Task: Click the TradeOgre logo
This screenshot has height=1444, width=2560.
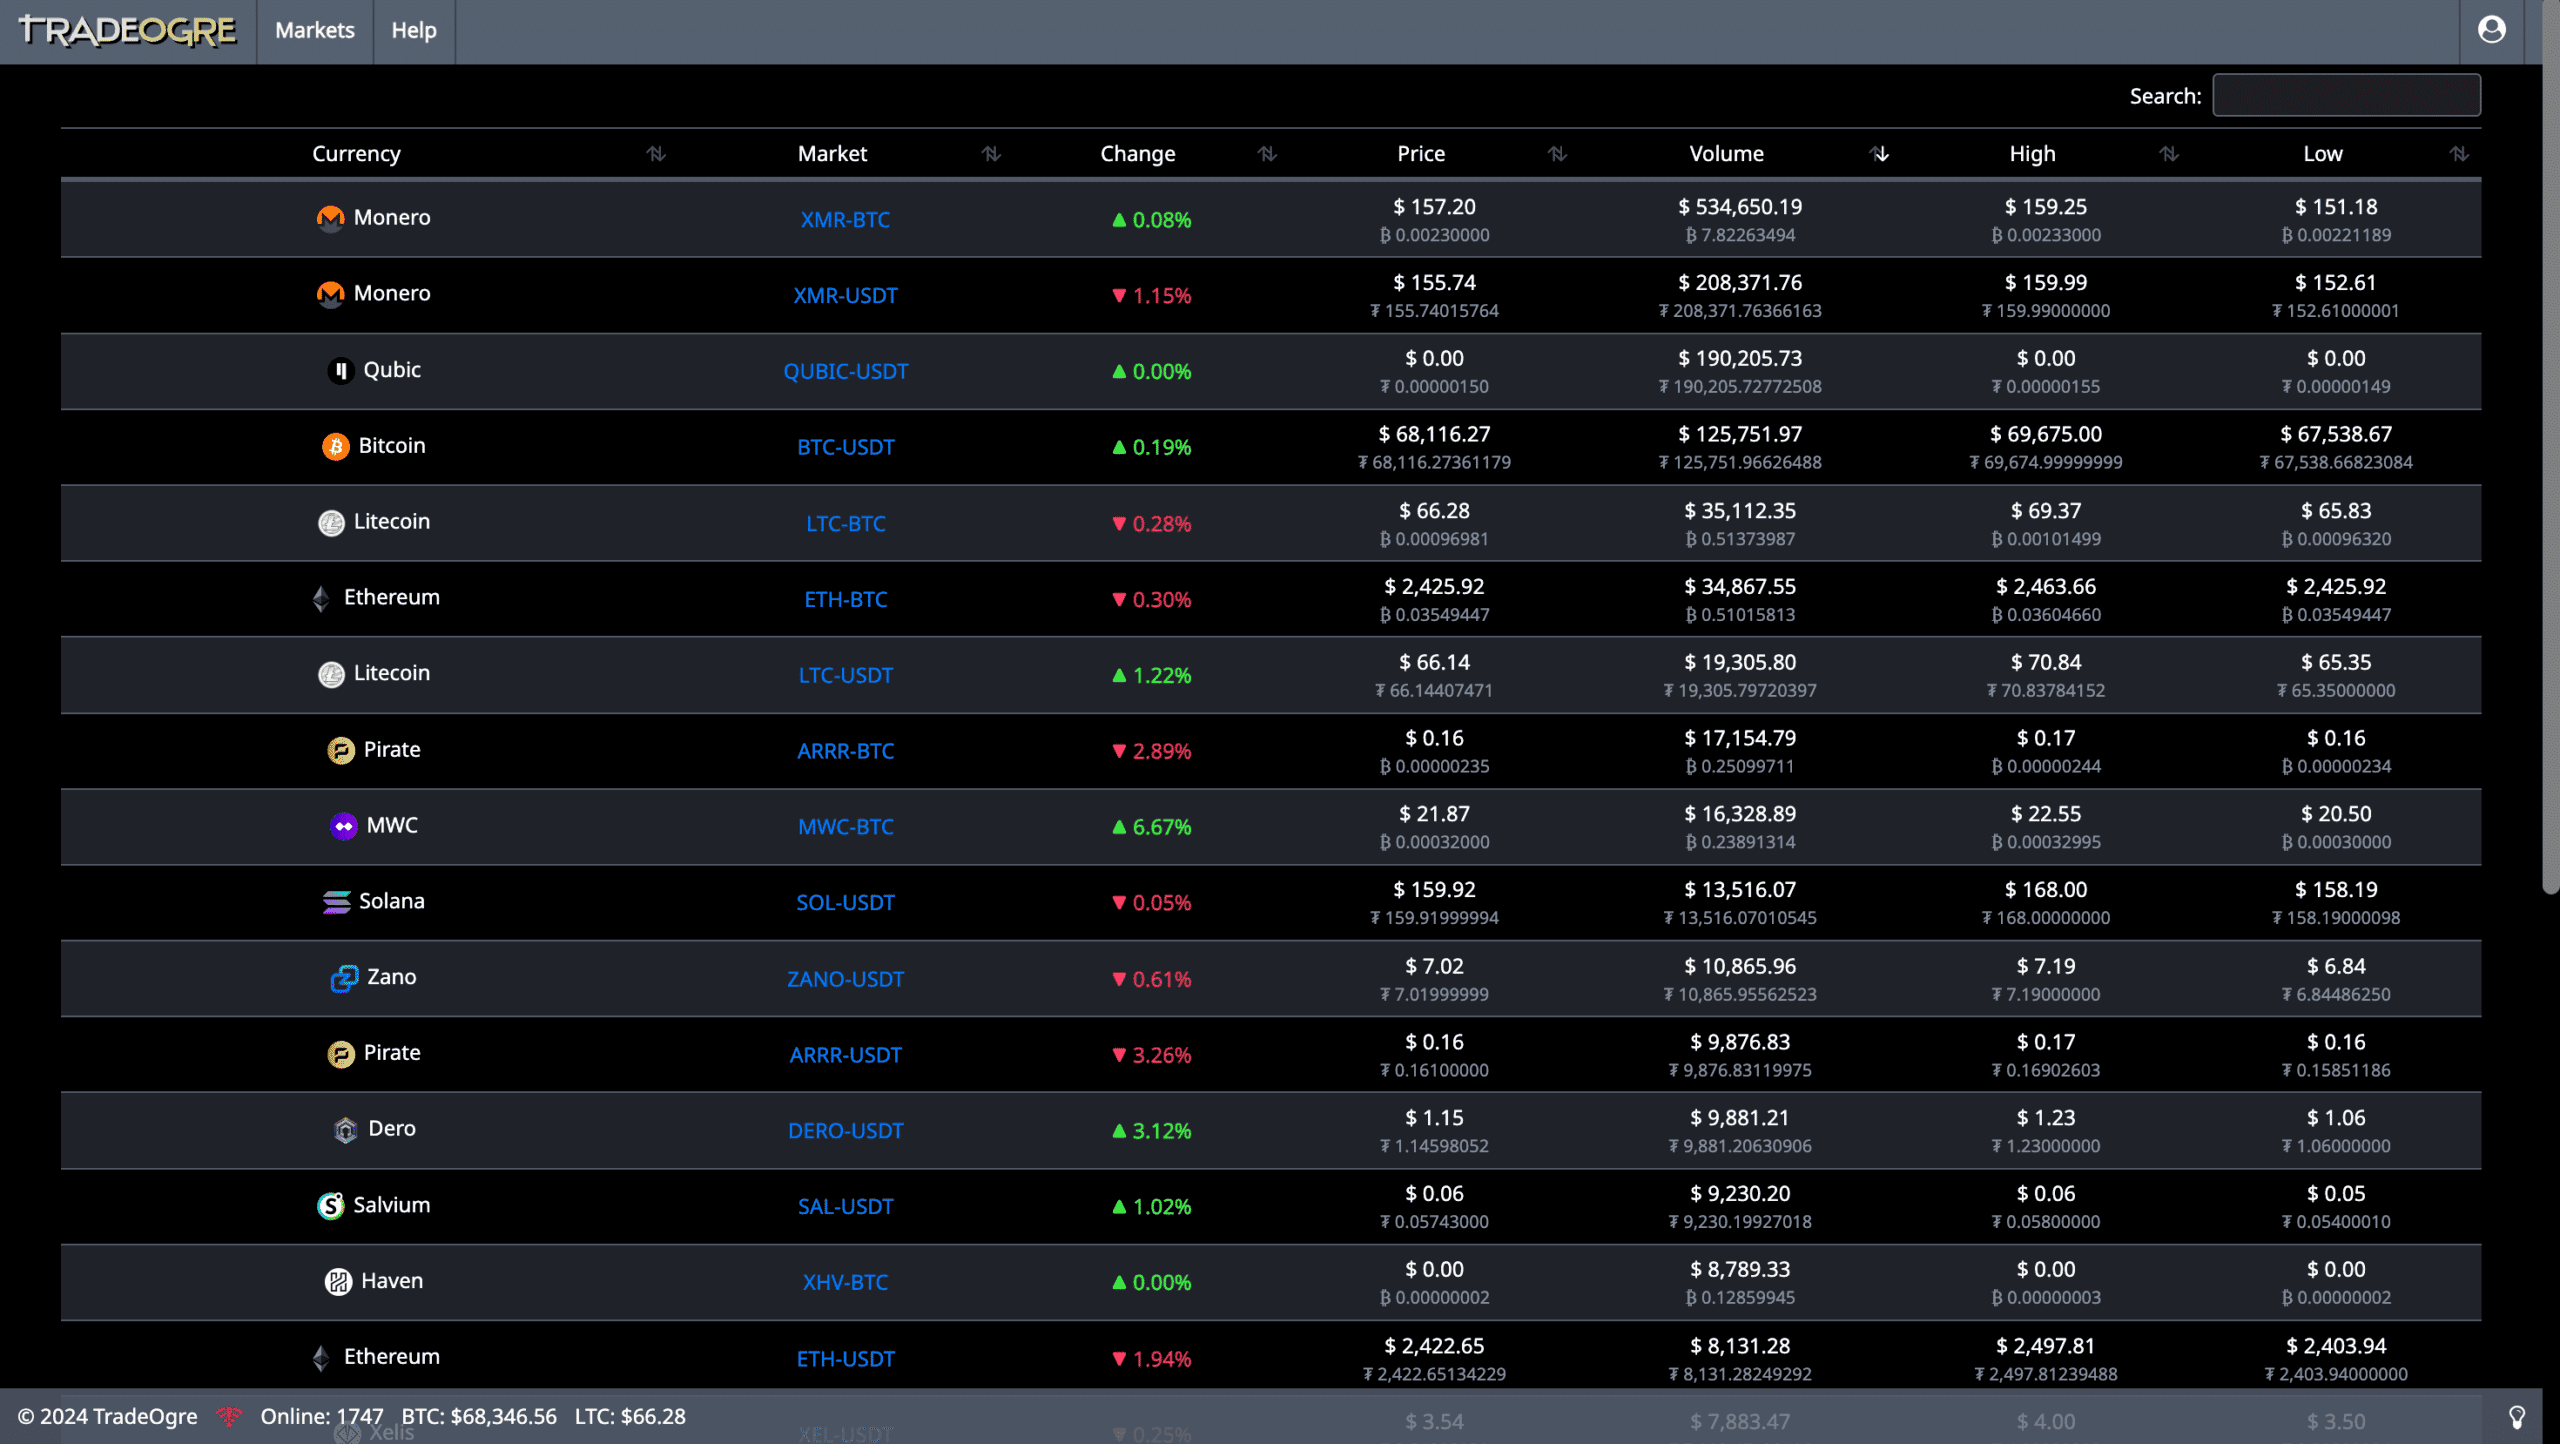Action: [127, 30]
